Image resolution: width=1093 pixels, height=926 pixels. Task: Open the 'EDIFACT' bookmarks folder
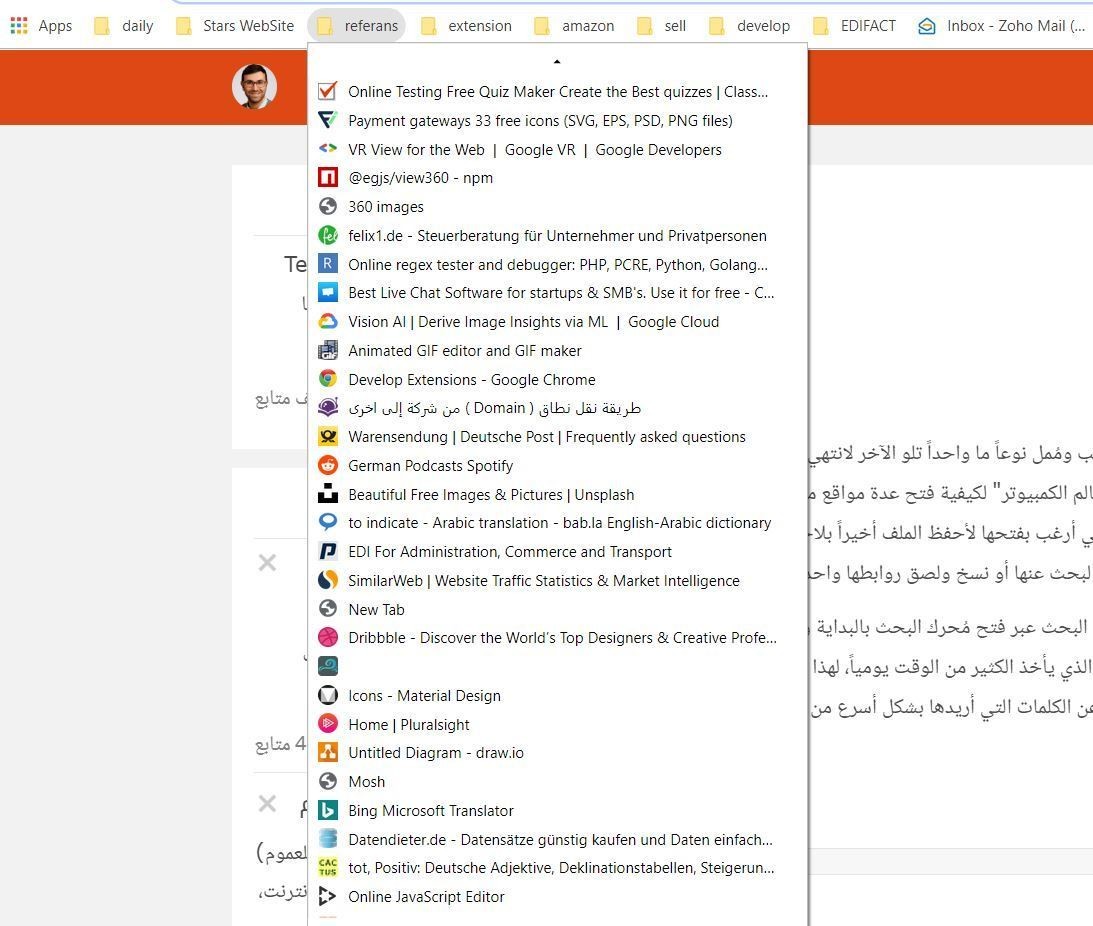(855, 26)
